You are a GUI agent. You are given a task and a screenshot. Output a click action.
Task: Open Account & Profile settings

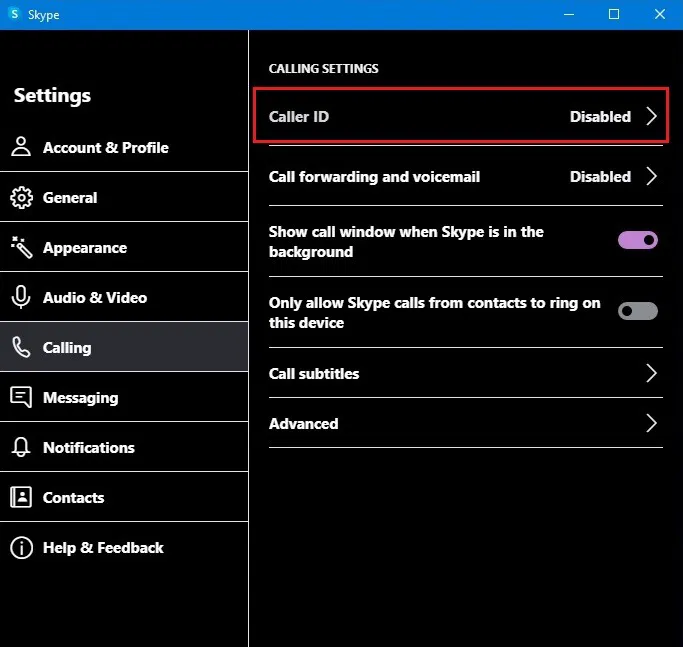(x=124, y=147)
